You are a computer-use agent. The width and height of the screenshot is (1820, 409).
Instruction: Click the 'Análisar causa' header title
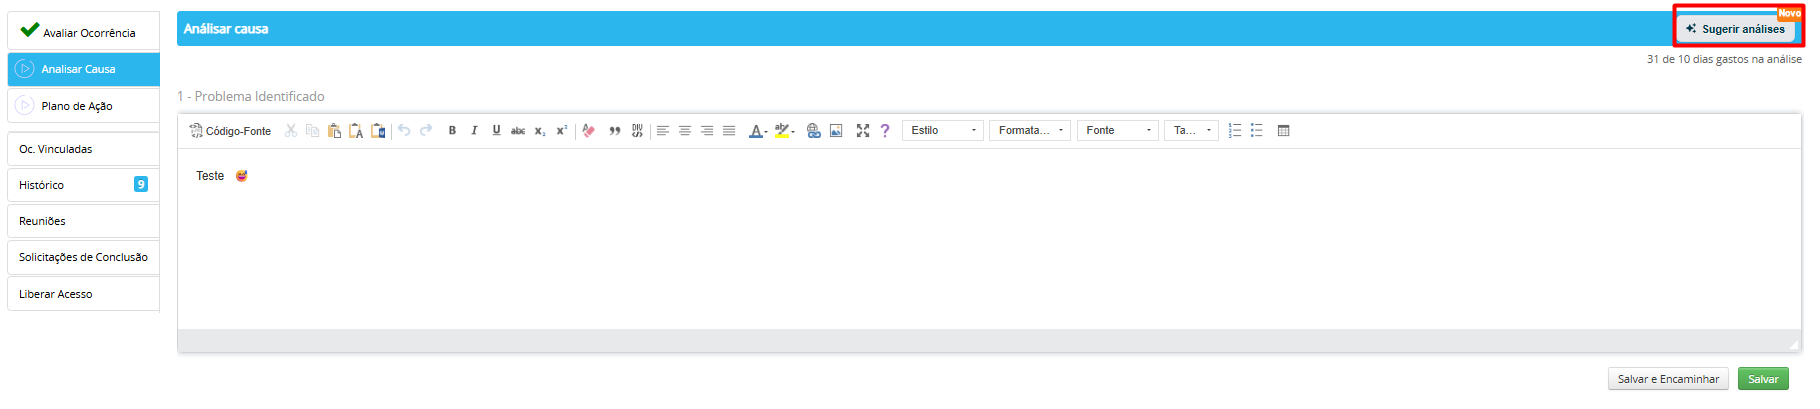click(x=226, y=29)
